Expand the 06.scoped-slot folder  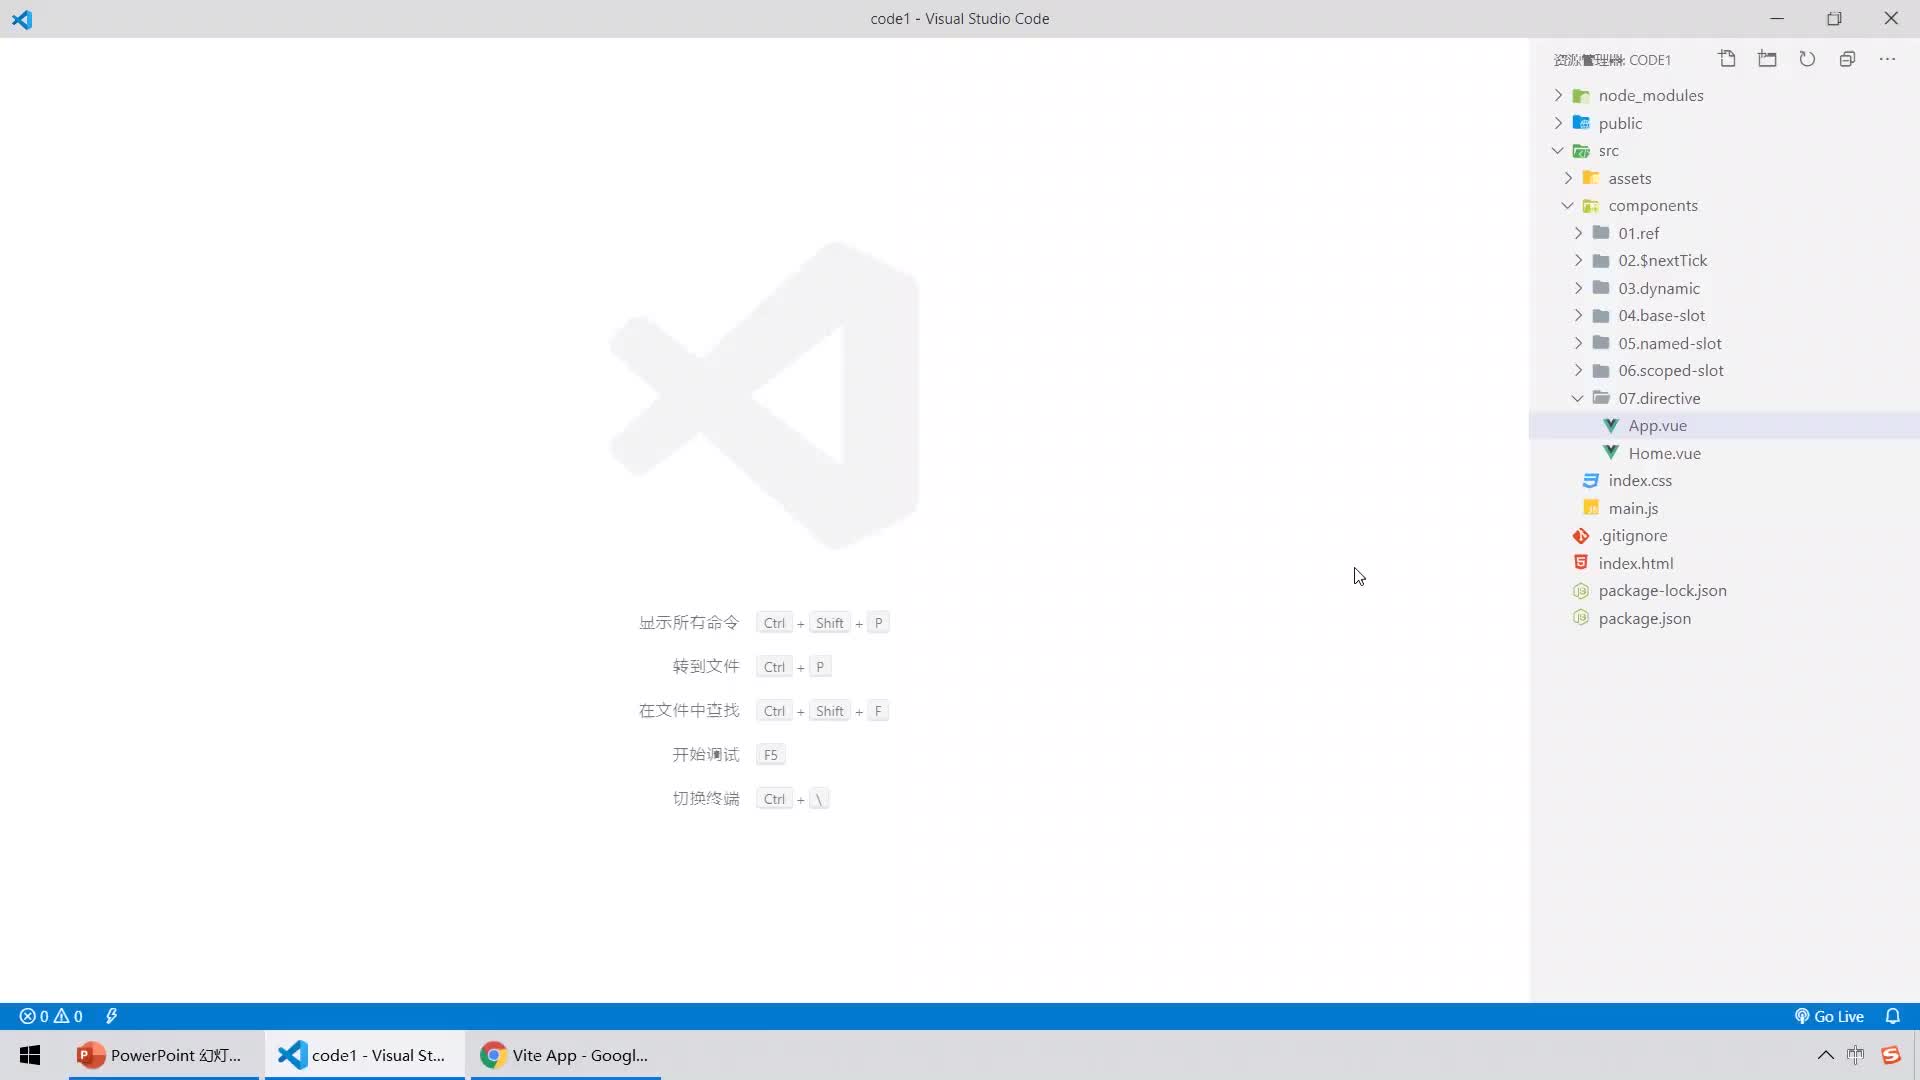(x=1724, y=370)
